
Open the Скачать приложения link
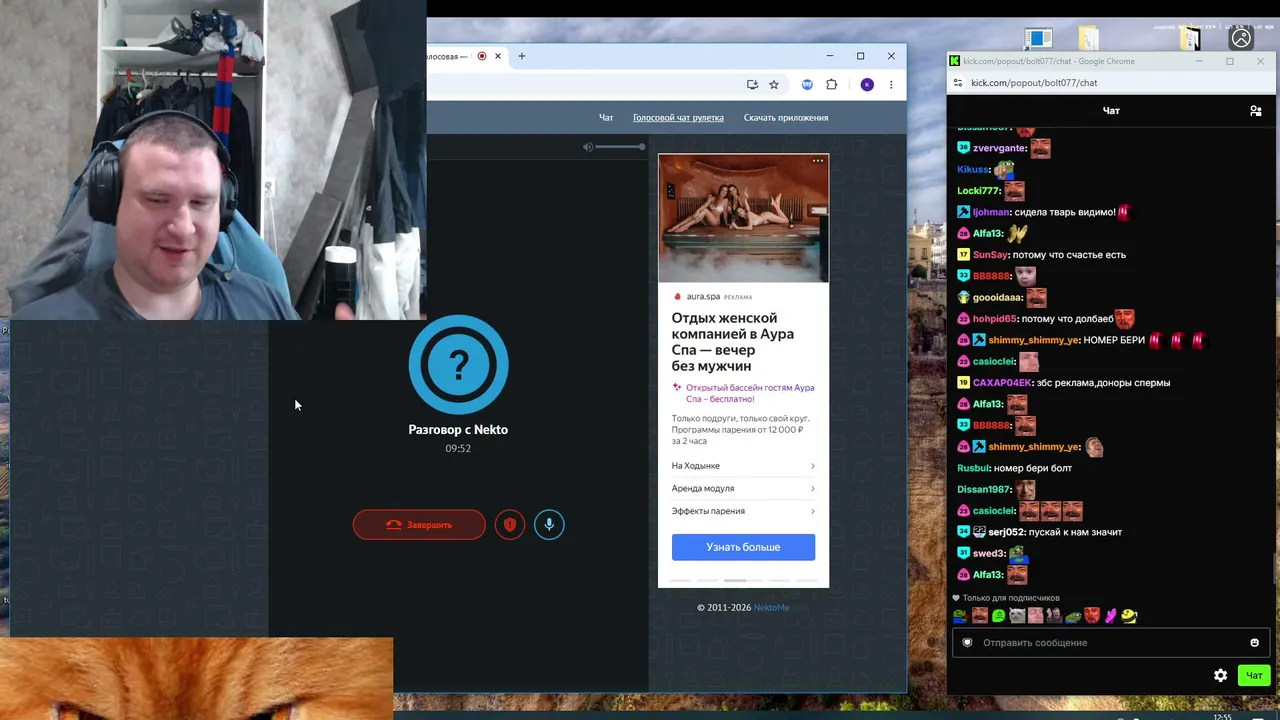click(786, 118)
